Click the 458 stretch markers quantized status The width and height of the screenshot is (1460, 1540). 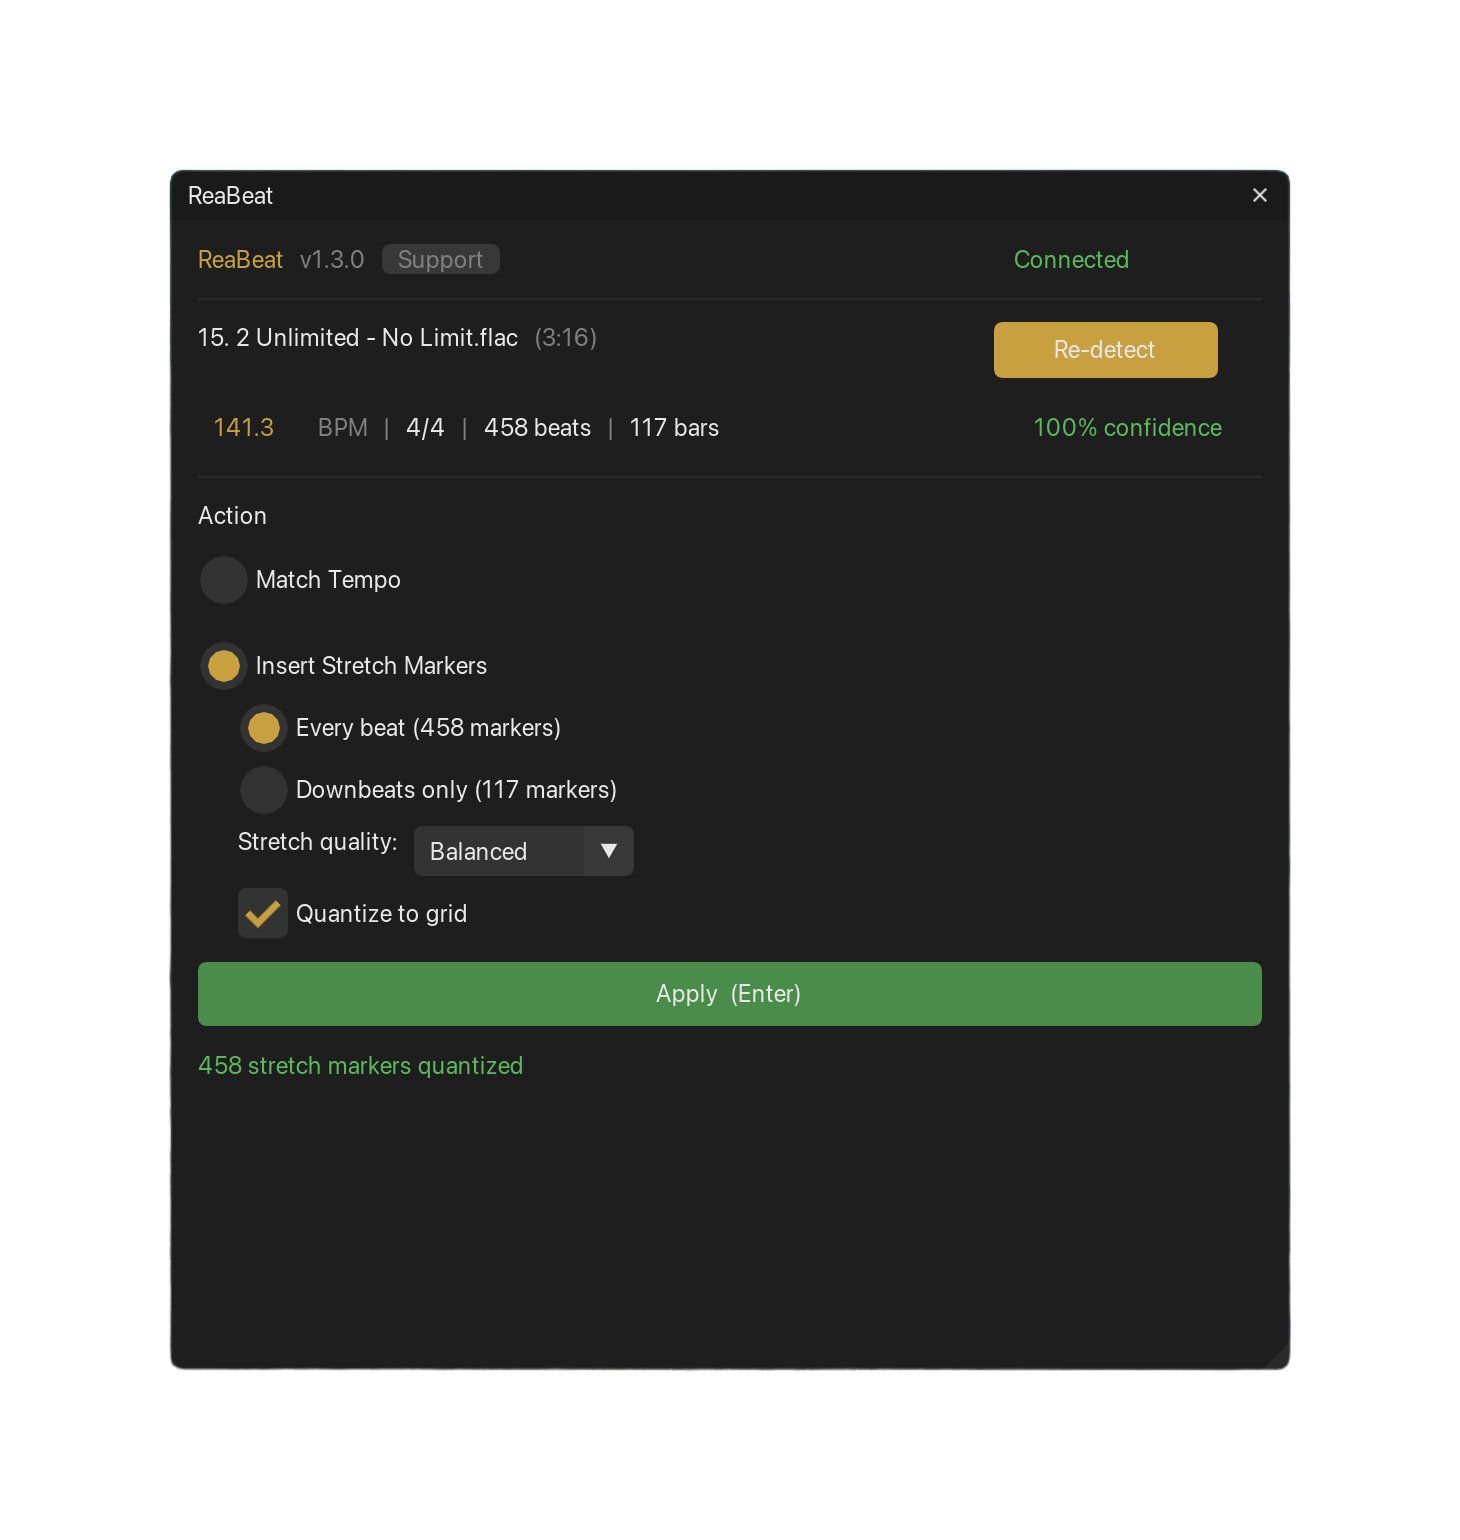(361, 1066)
